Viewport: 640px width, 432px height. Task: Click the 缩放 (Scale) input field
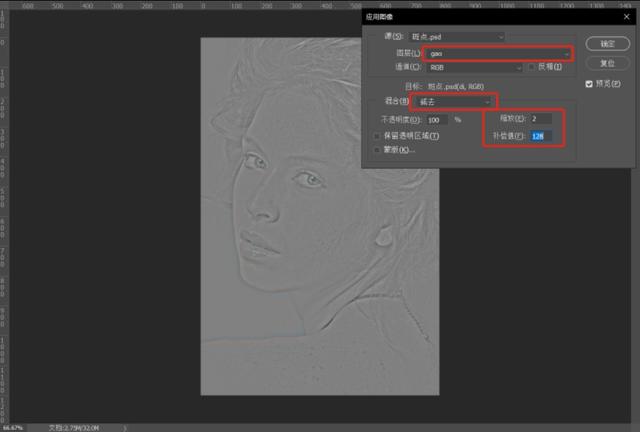(540, 119)
